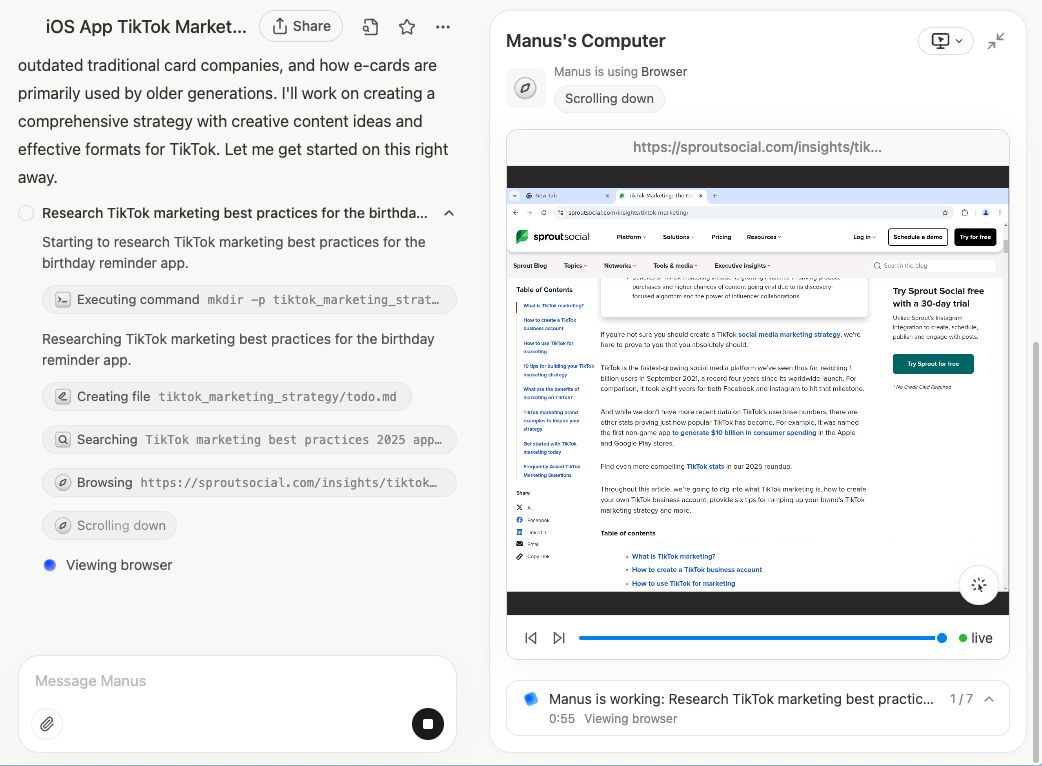The width and height of the screenshot is (1042, 766).
Task: Click the playback progress slider handle
Action: click(x=942, y=638)
